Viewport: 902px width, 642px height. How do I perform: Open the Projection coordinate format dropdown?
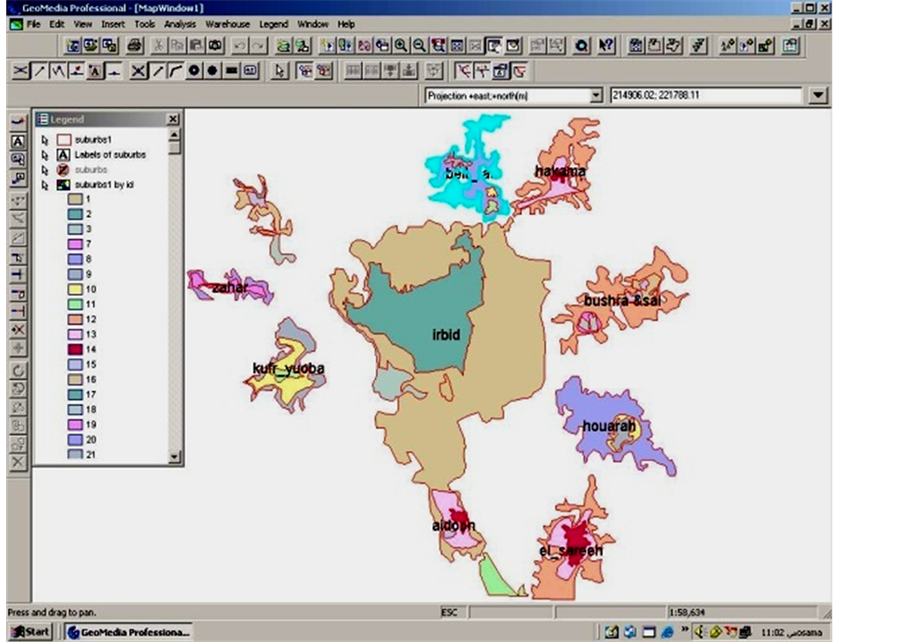[596, 96]
